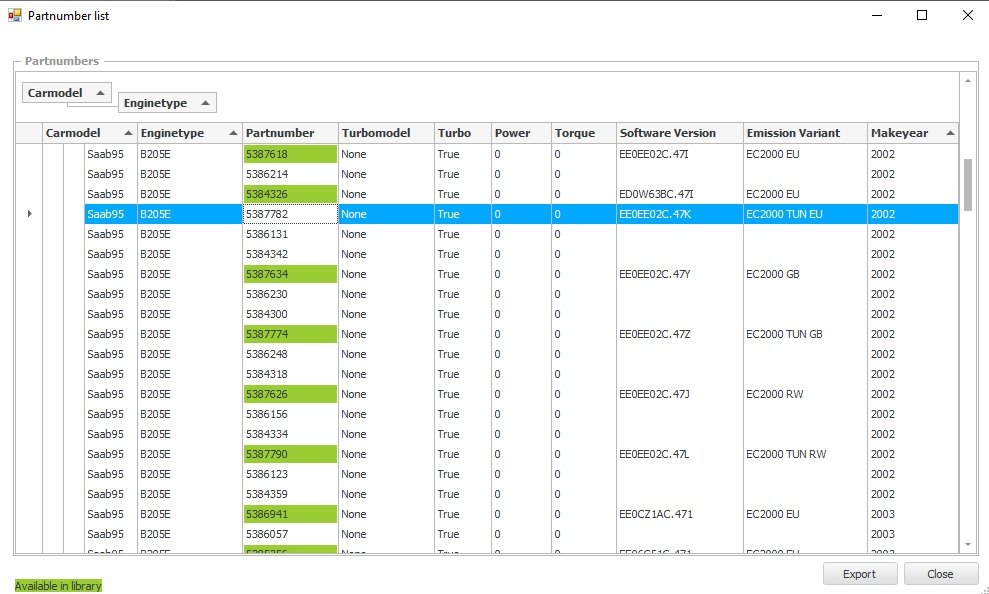Toggle sort on the Carmodel grouping chip
989x594 pixels.
(66, 93)
